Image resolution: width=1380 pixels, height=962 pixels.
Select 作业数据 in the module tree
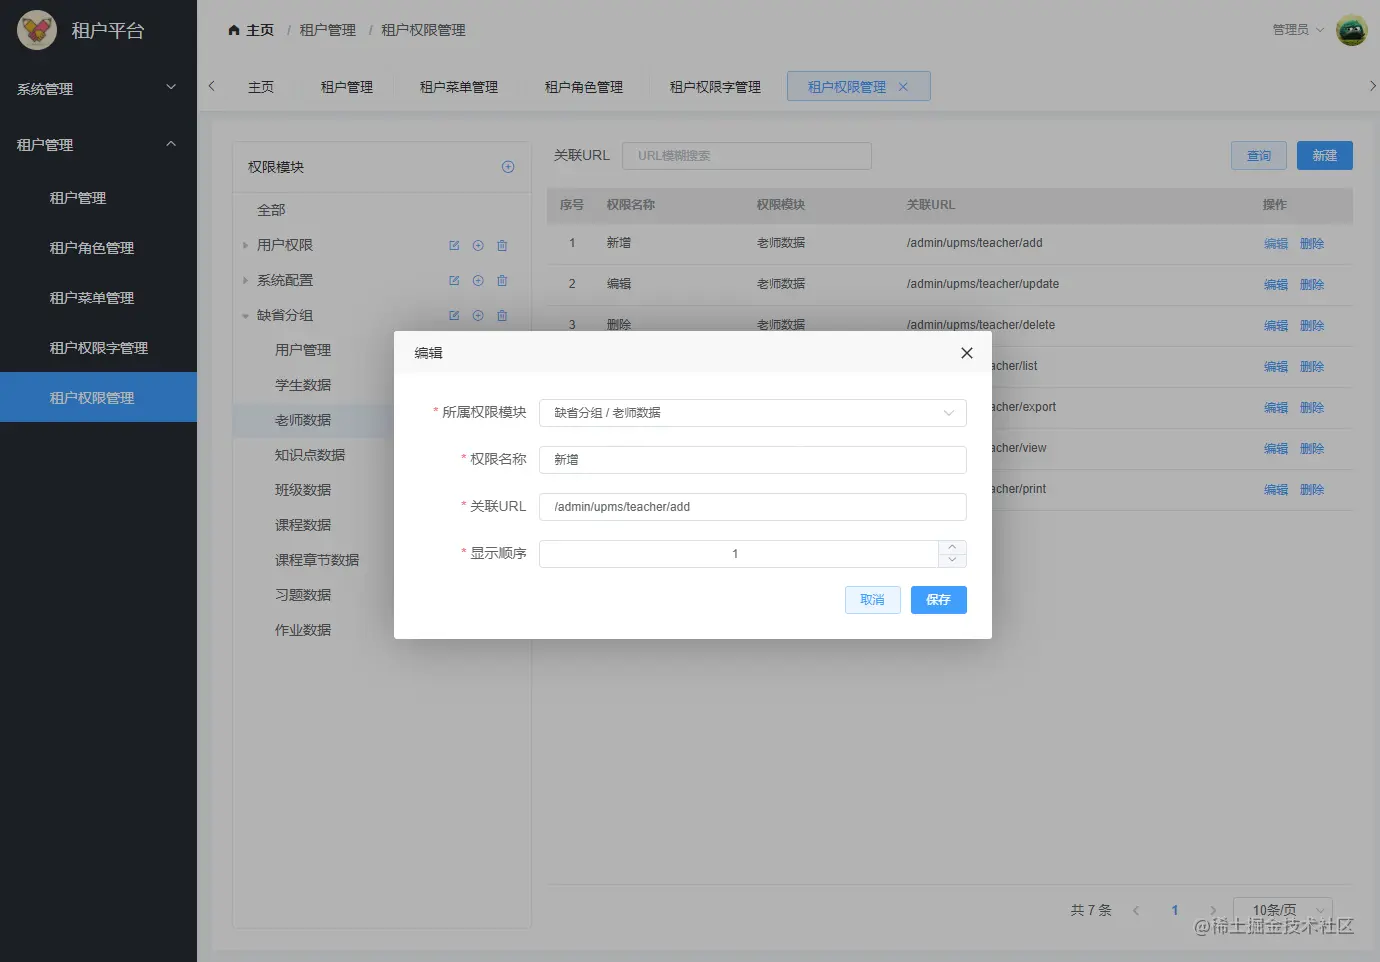click(x=303, y=630)
